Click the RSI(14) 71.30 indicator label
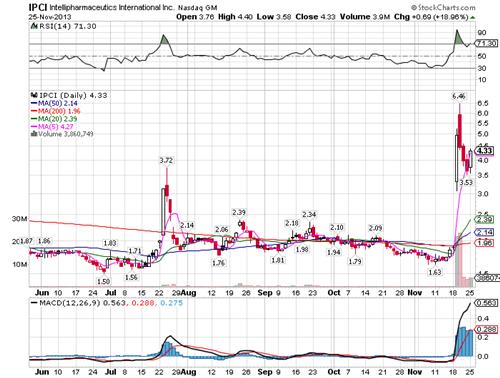The image size is (500, 378). [68, 26]
